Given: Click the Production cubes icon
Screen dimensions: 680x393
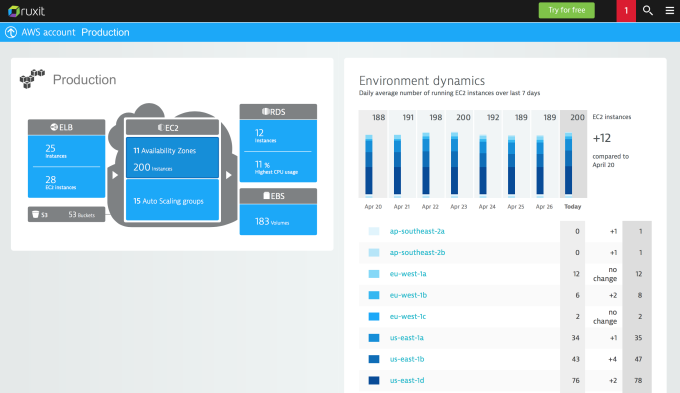Looking at the screenshot, I should [x=32, y=79].
